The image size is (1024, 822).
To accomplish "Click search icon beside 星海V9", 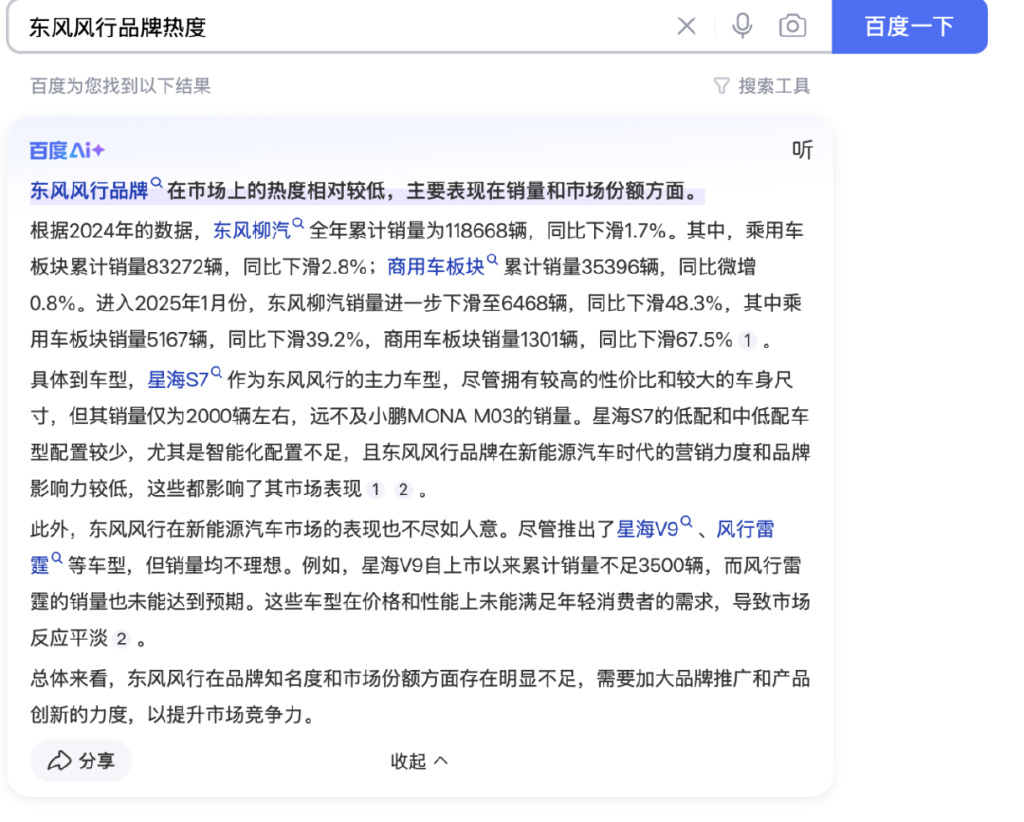I will 686,522.
